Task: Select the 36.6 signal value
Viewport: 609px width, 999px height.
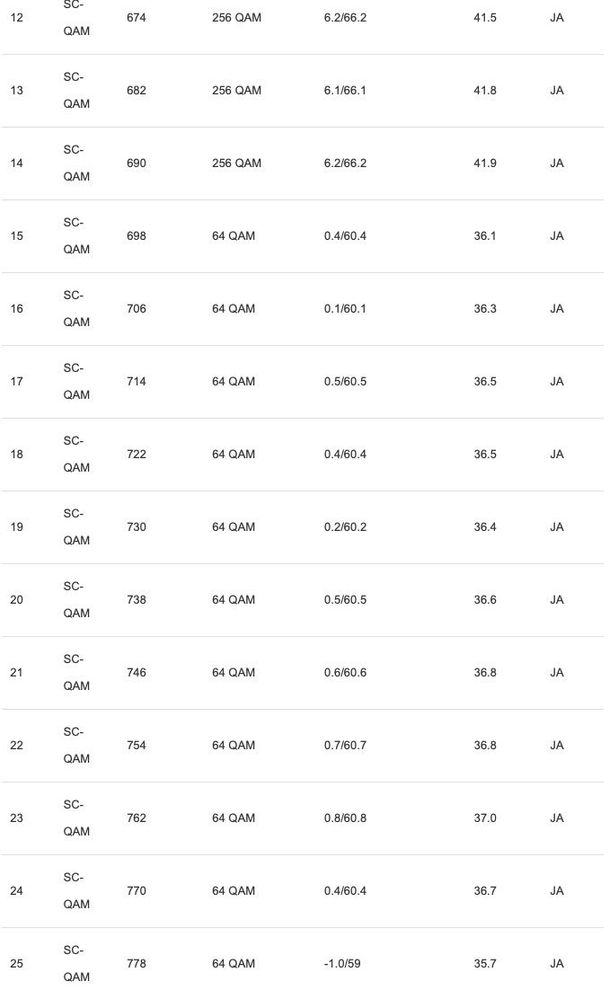Action: pos(485,600)
